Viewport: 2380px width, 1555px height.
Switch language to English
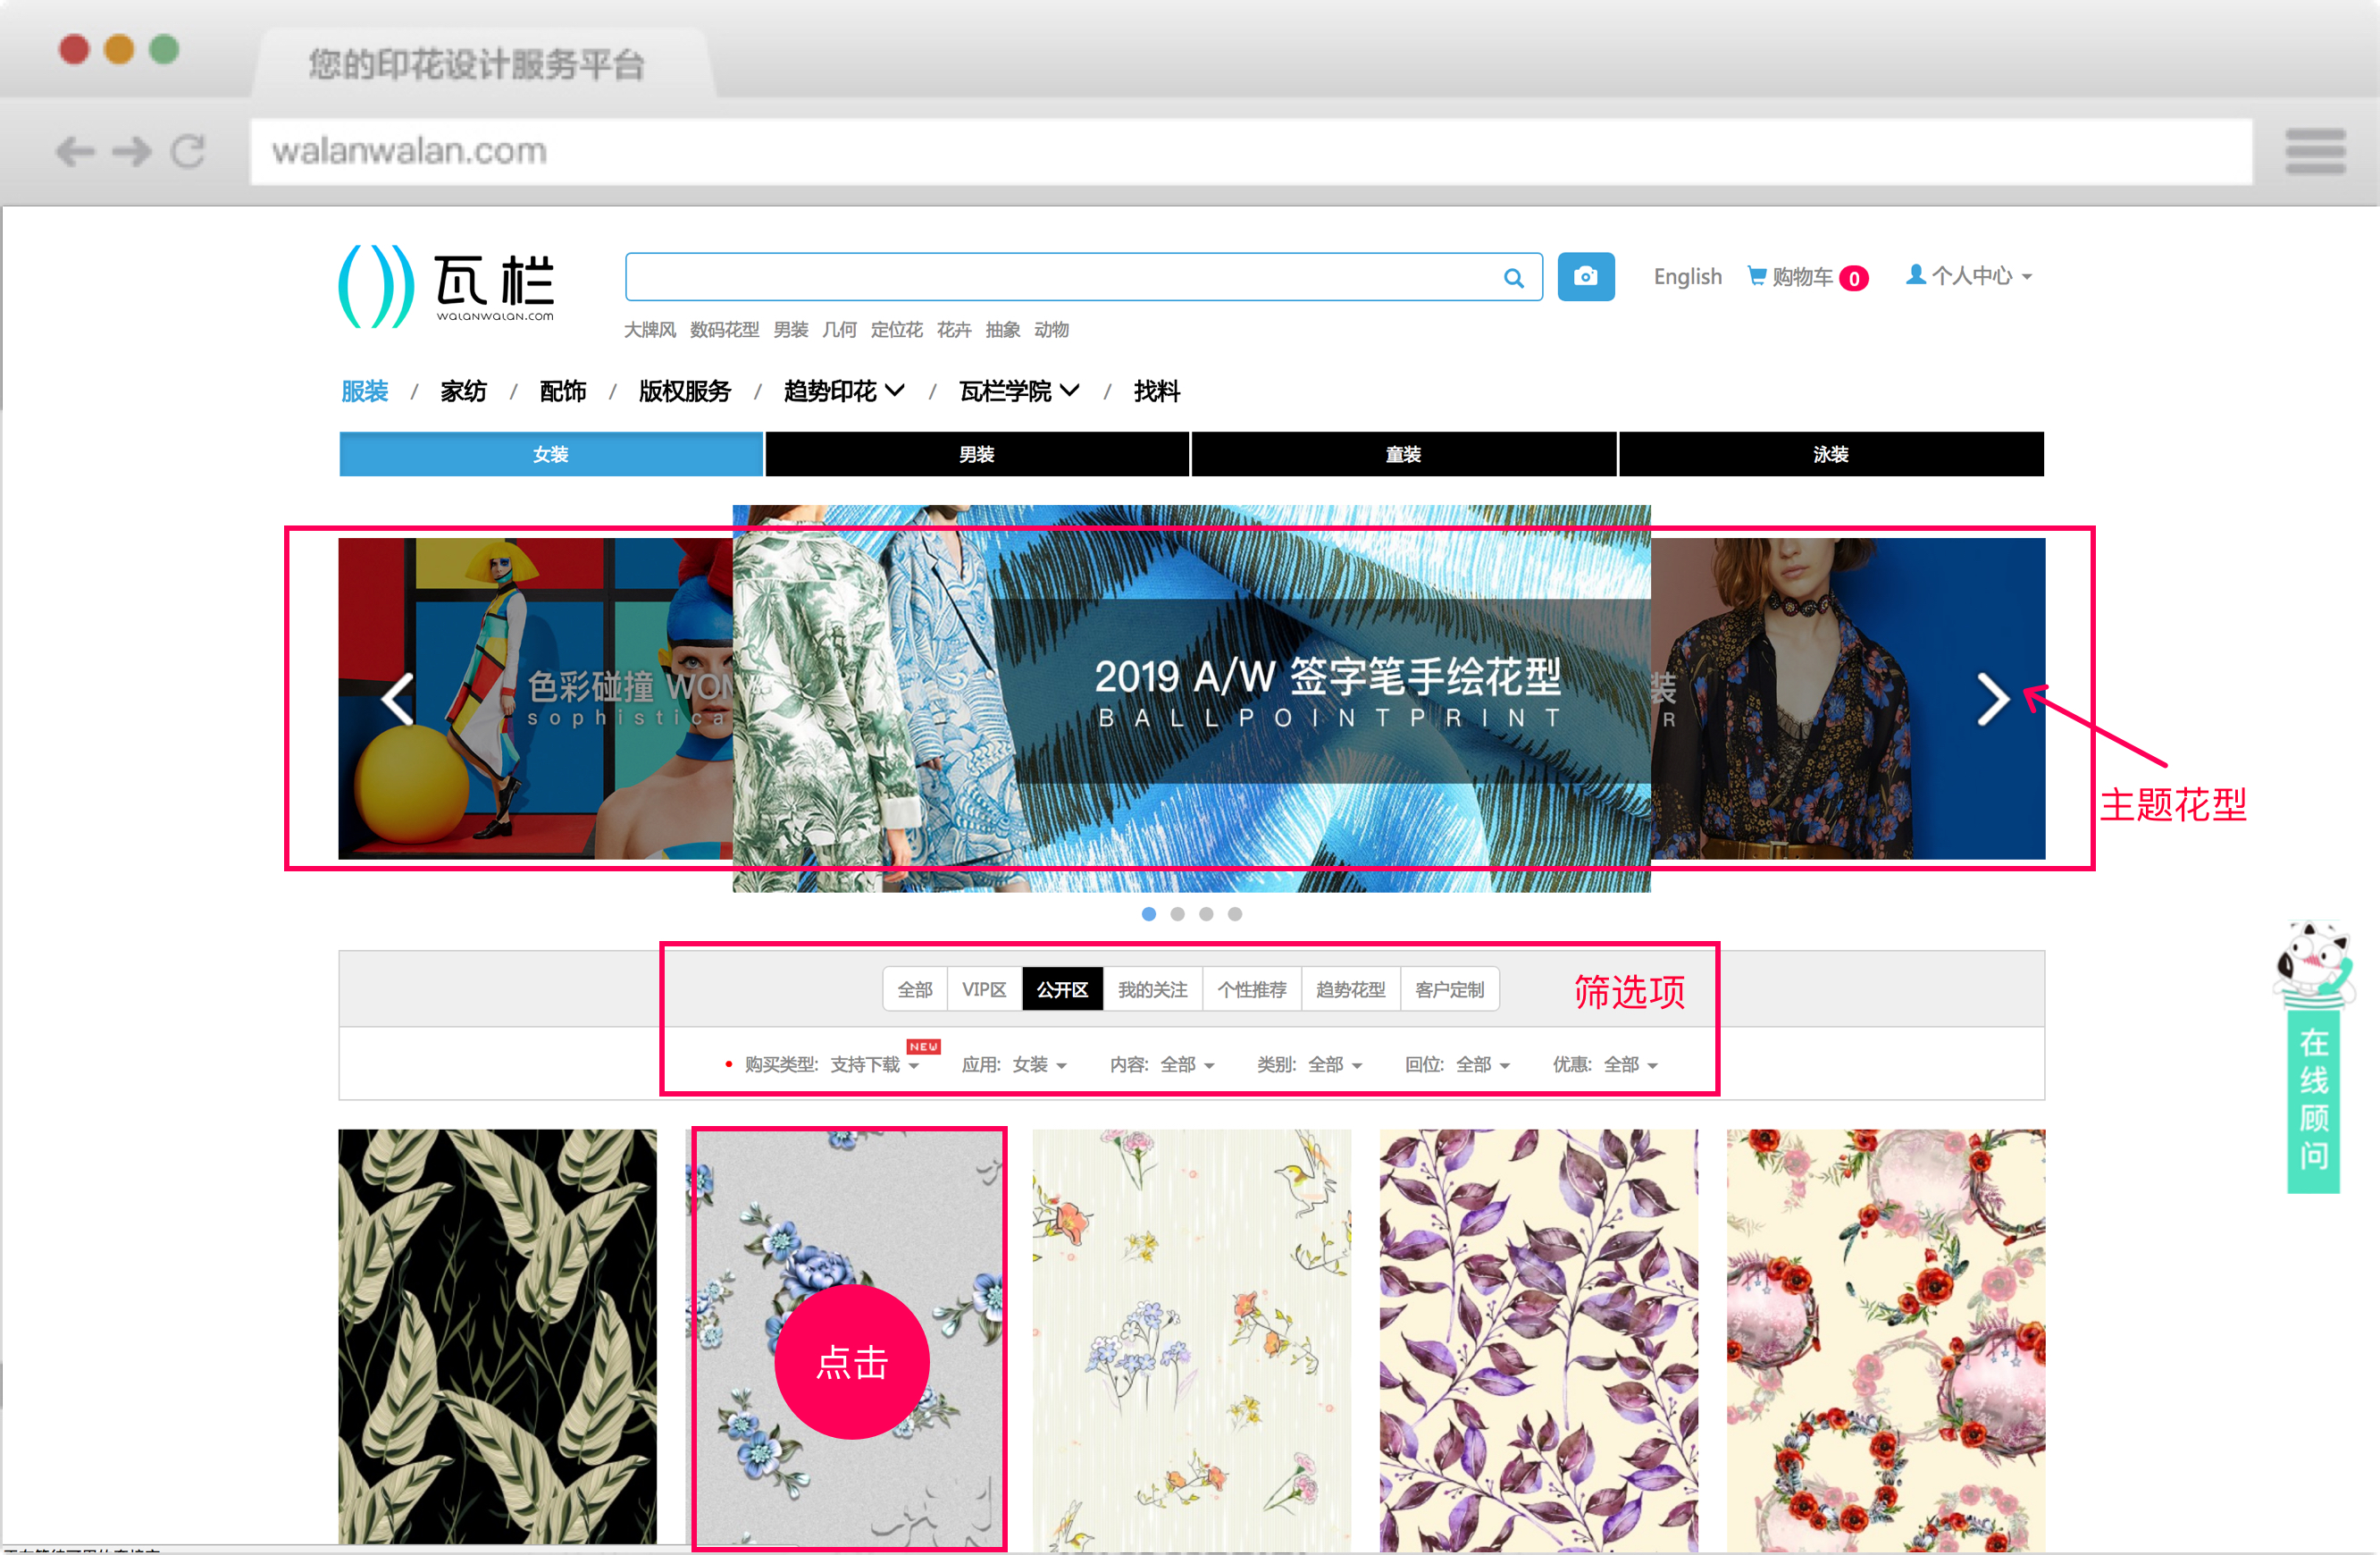click(x=1687, y=277)
